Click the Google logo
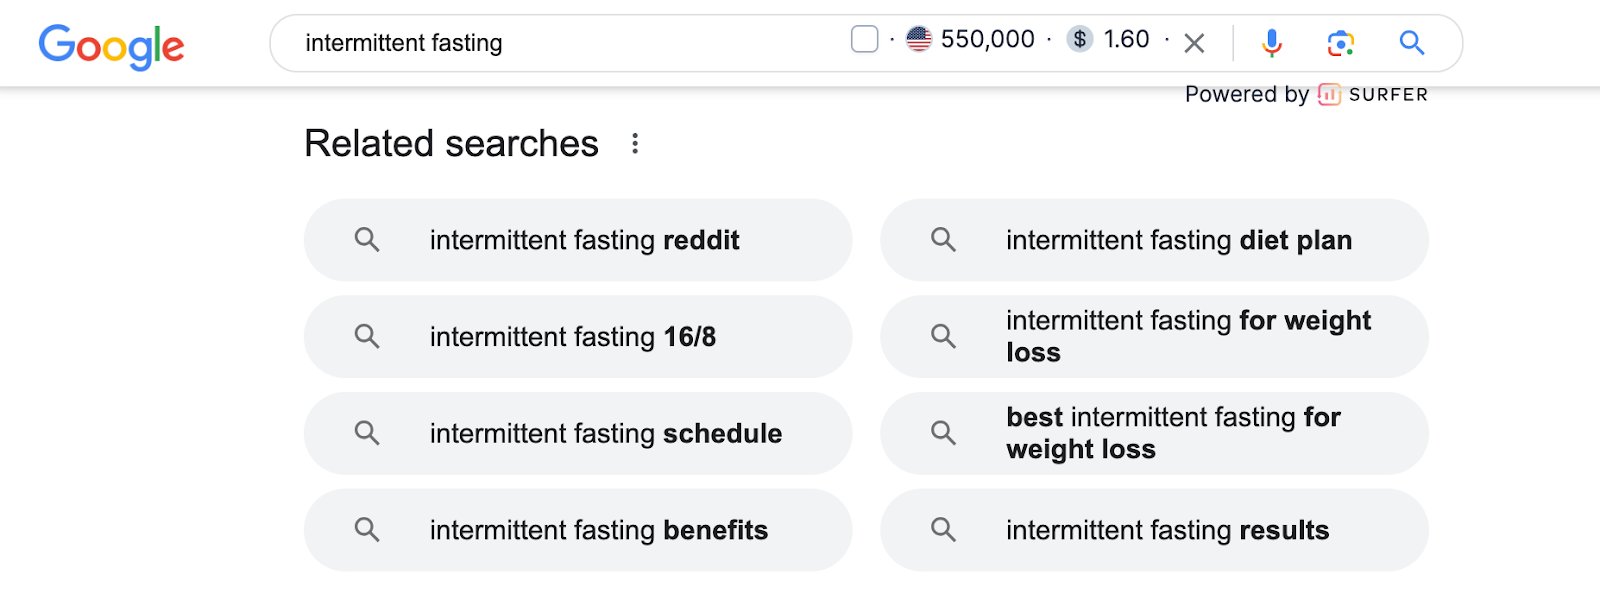 coord(111,45)
